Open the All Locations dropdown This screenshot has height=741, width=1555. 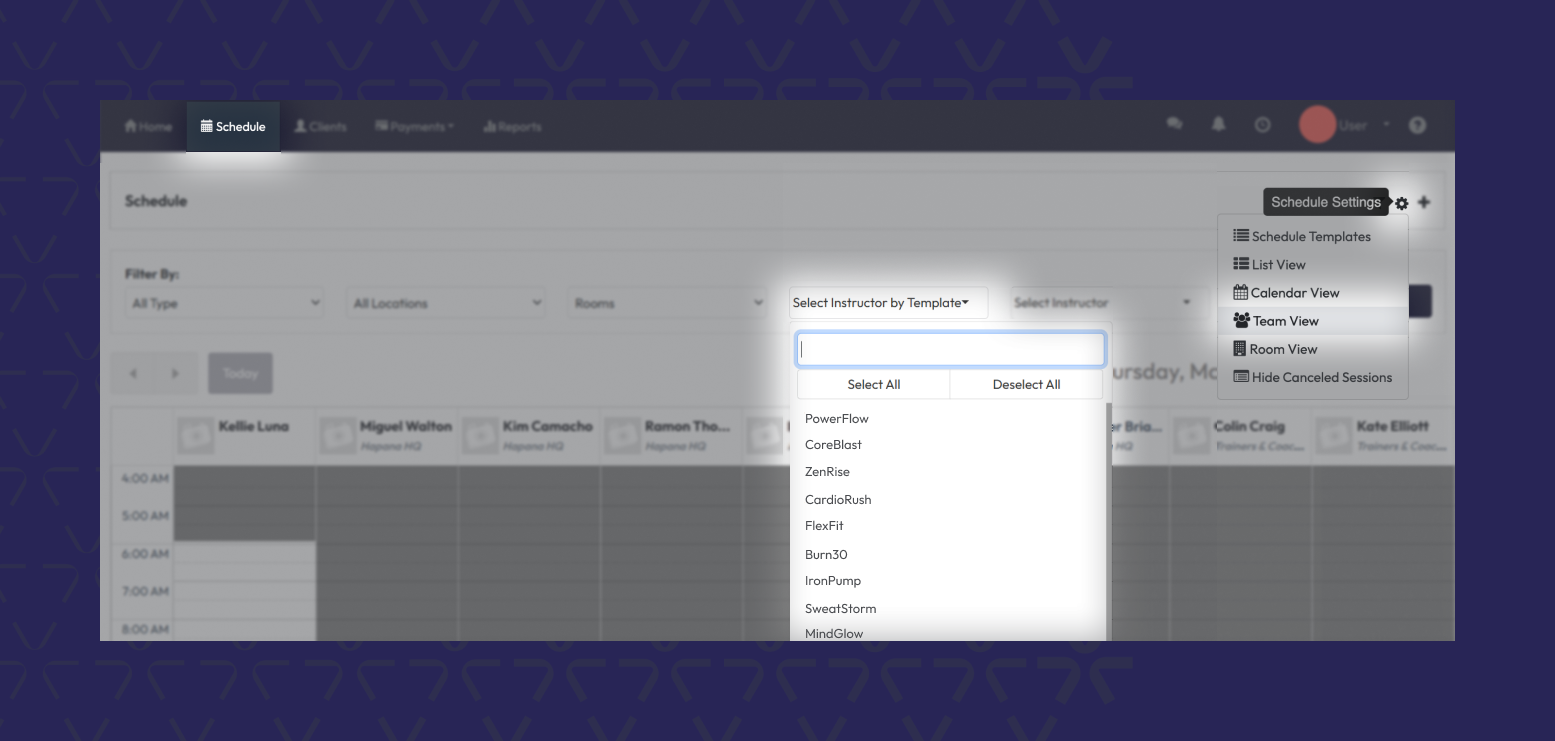click(x=447, y=303)
